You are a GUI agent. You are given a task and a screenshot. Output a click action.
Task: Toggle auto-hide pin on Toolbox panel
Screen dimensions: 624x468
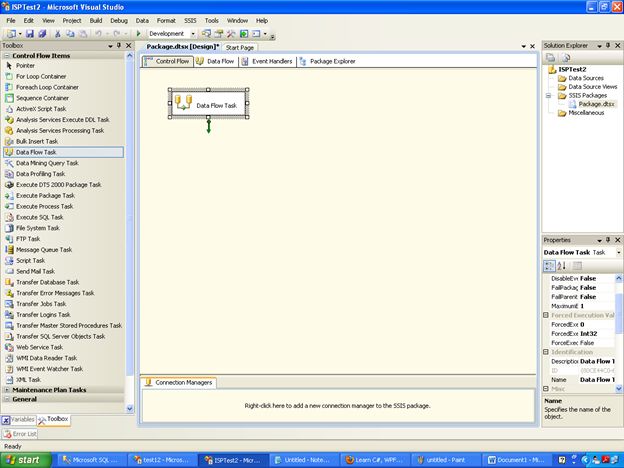(119, 46)
